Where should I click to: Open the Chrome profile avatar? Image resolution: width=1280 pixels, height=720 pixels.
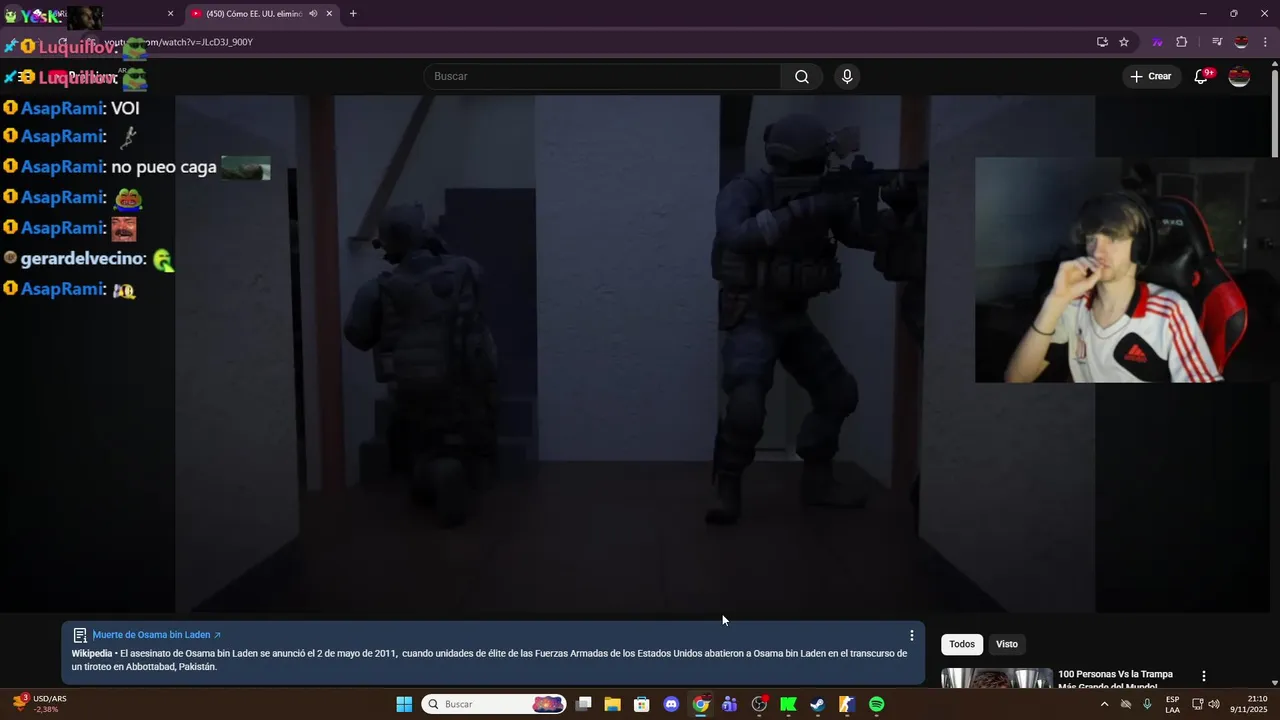[1241, 42]
